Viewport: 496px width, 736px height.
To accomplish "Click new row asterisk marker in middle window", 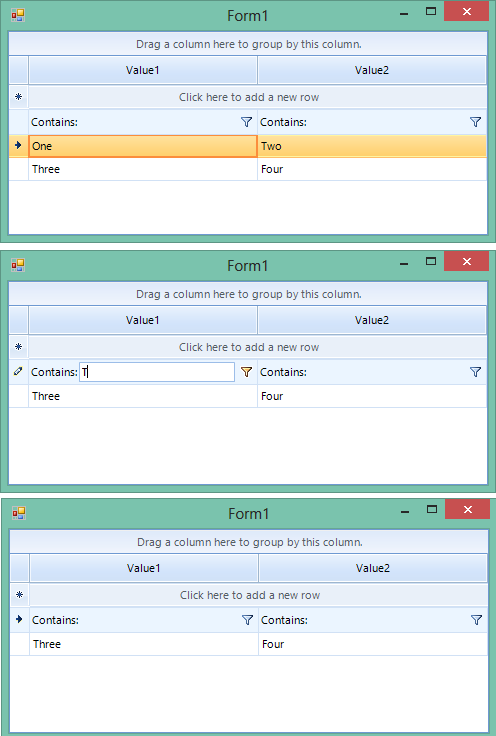I will pos(18,347).
